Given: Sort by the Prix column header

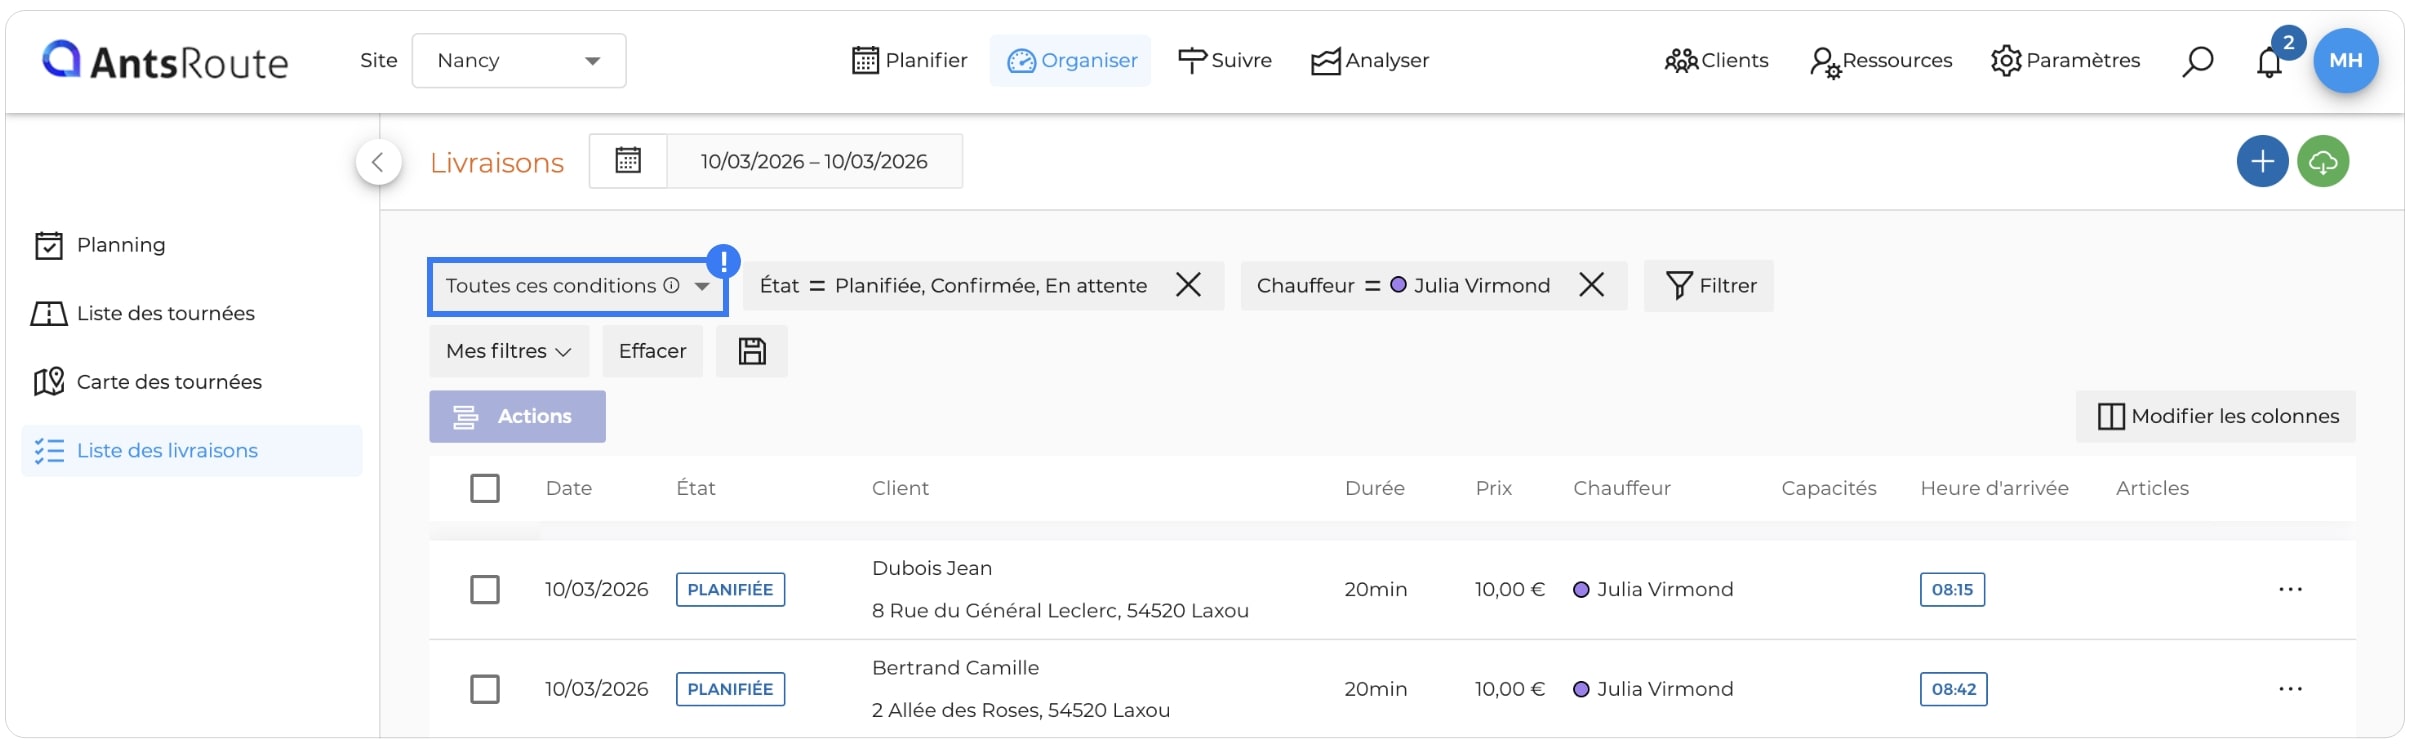Looking at the screenshot, I should [x=1494, y=489].
